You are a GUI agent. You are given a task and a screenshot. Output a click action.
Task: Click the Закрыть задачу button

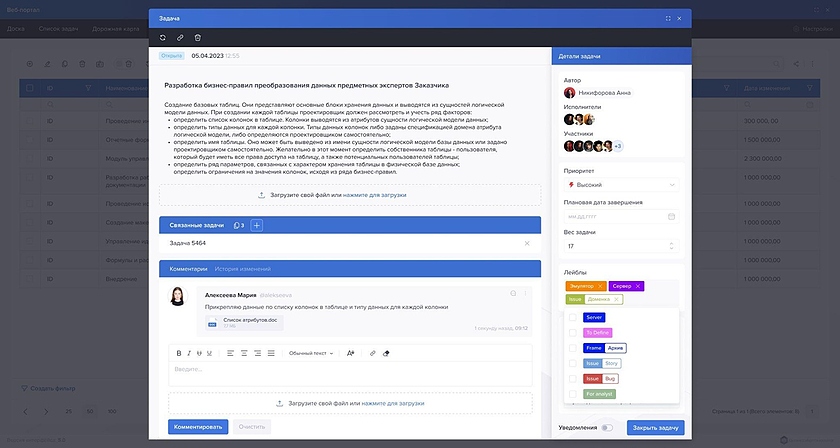[655, 428]
